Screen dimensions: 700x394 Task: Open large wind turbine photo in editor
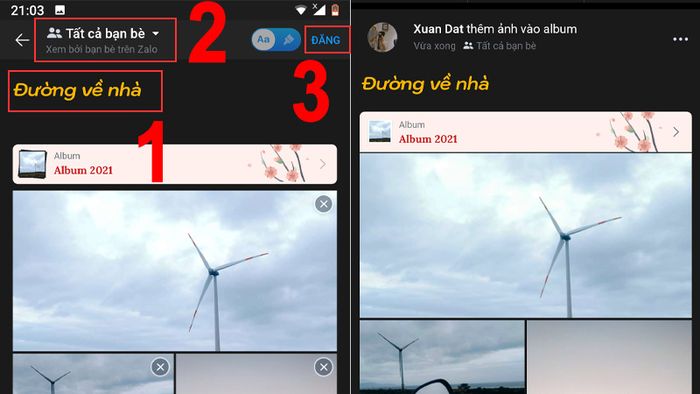[175, 271]
